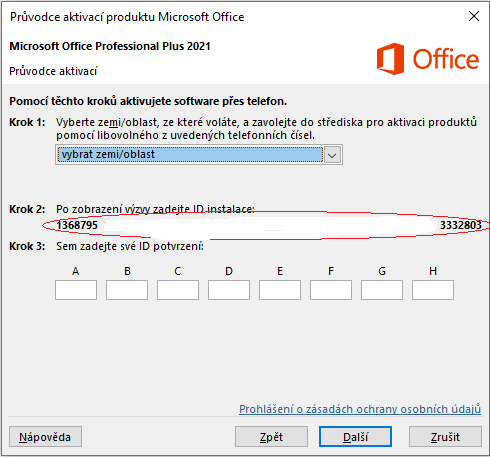This screenshot has height=457, width=490.
Task: Click the Office wordmark text
Action: coord(446,59)
